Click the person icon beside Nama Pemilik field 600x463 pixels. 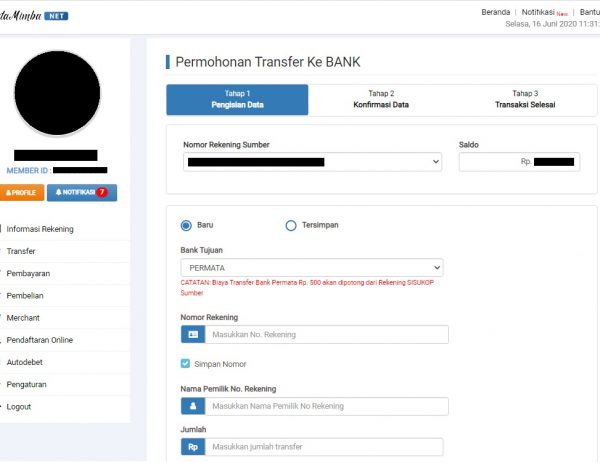pyautogui.click(x=193, y=406)
